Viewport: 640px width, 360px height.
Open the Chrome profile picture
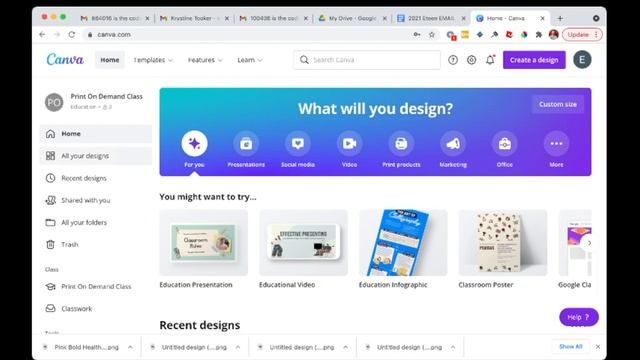[x=553, y=35]
